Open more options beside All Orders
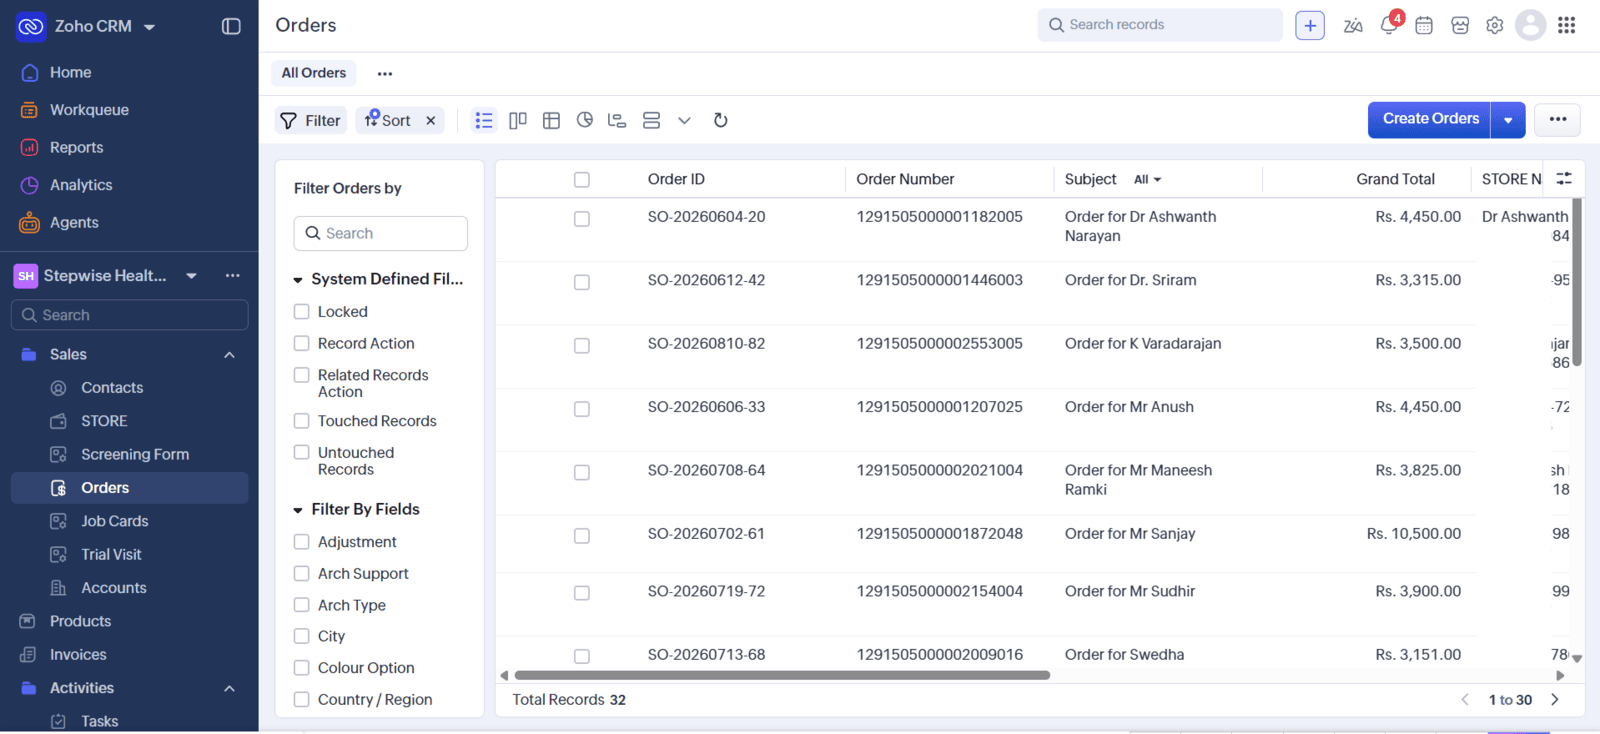 coord(385,73)
